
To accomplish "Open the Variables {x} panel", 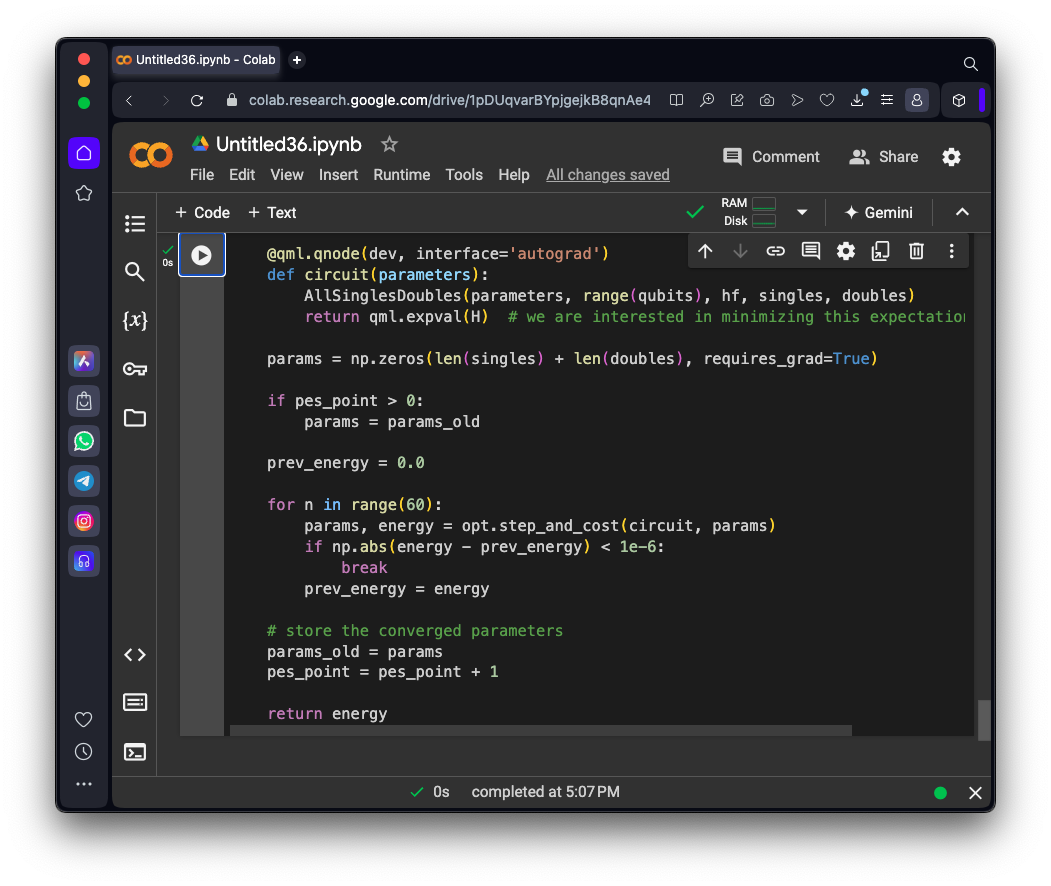I will tap(135, 320).
